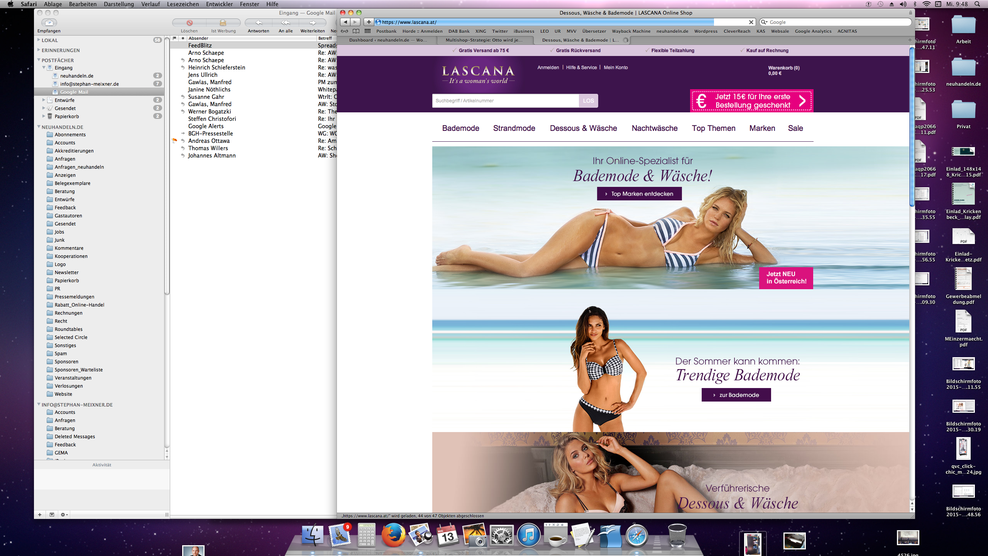Click the Suchbegriff / Artikelnummer search field

[505, 100]
